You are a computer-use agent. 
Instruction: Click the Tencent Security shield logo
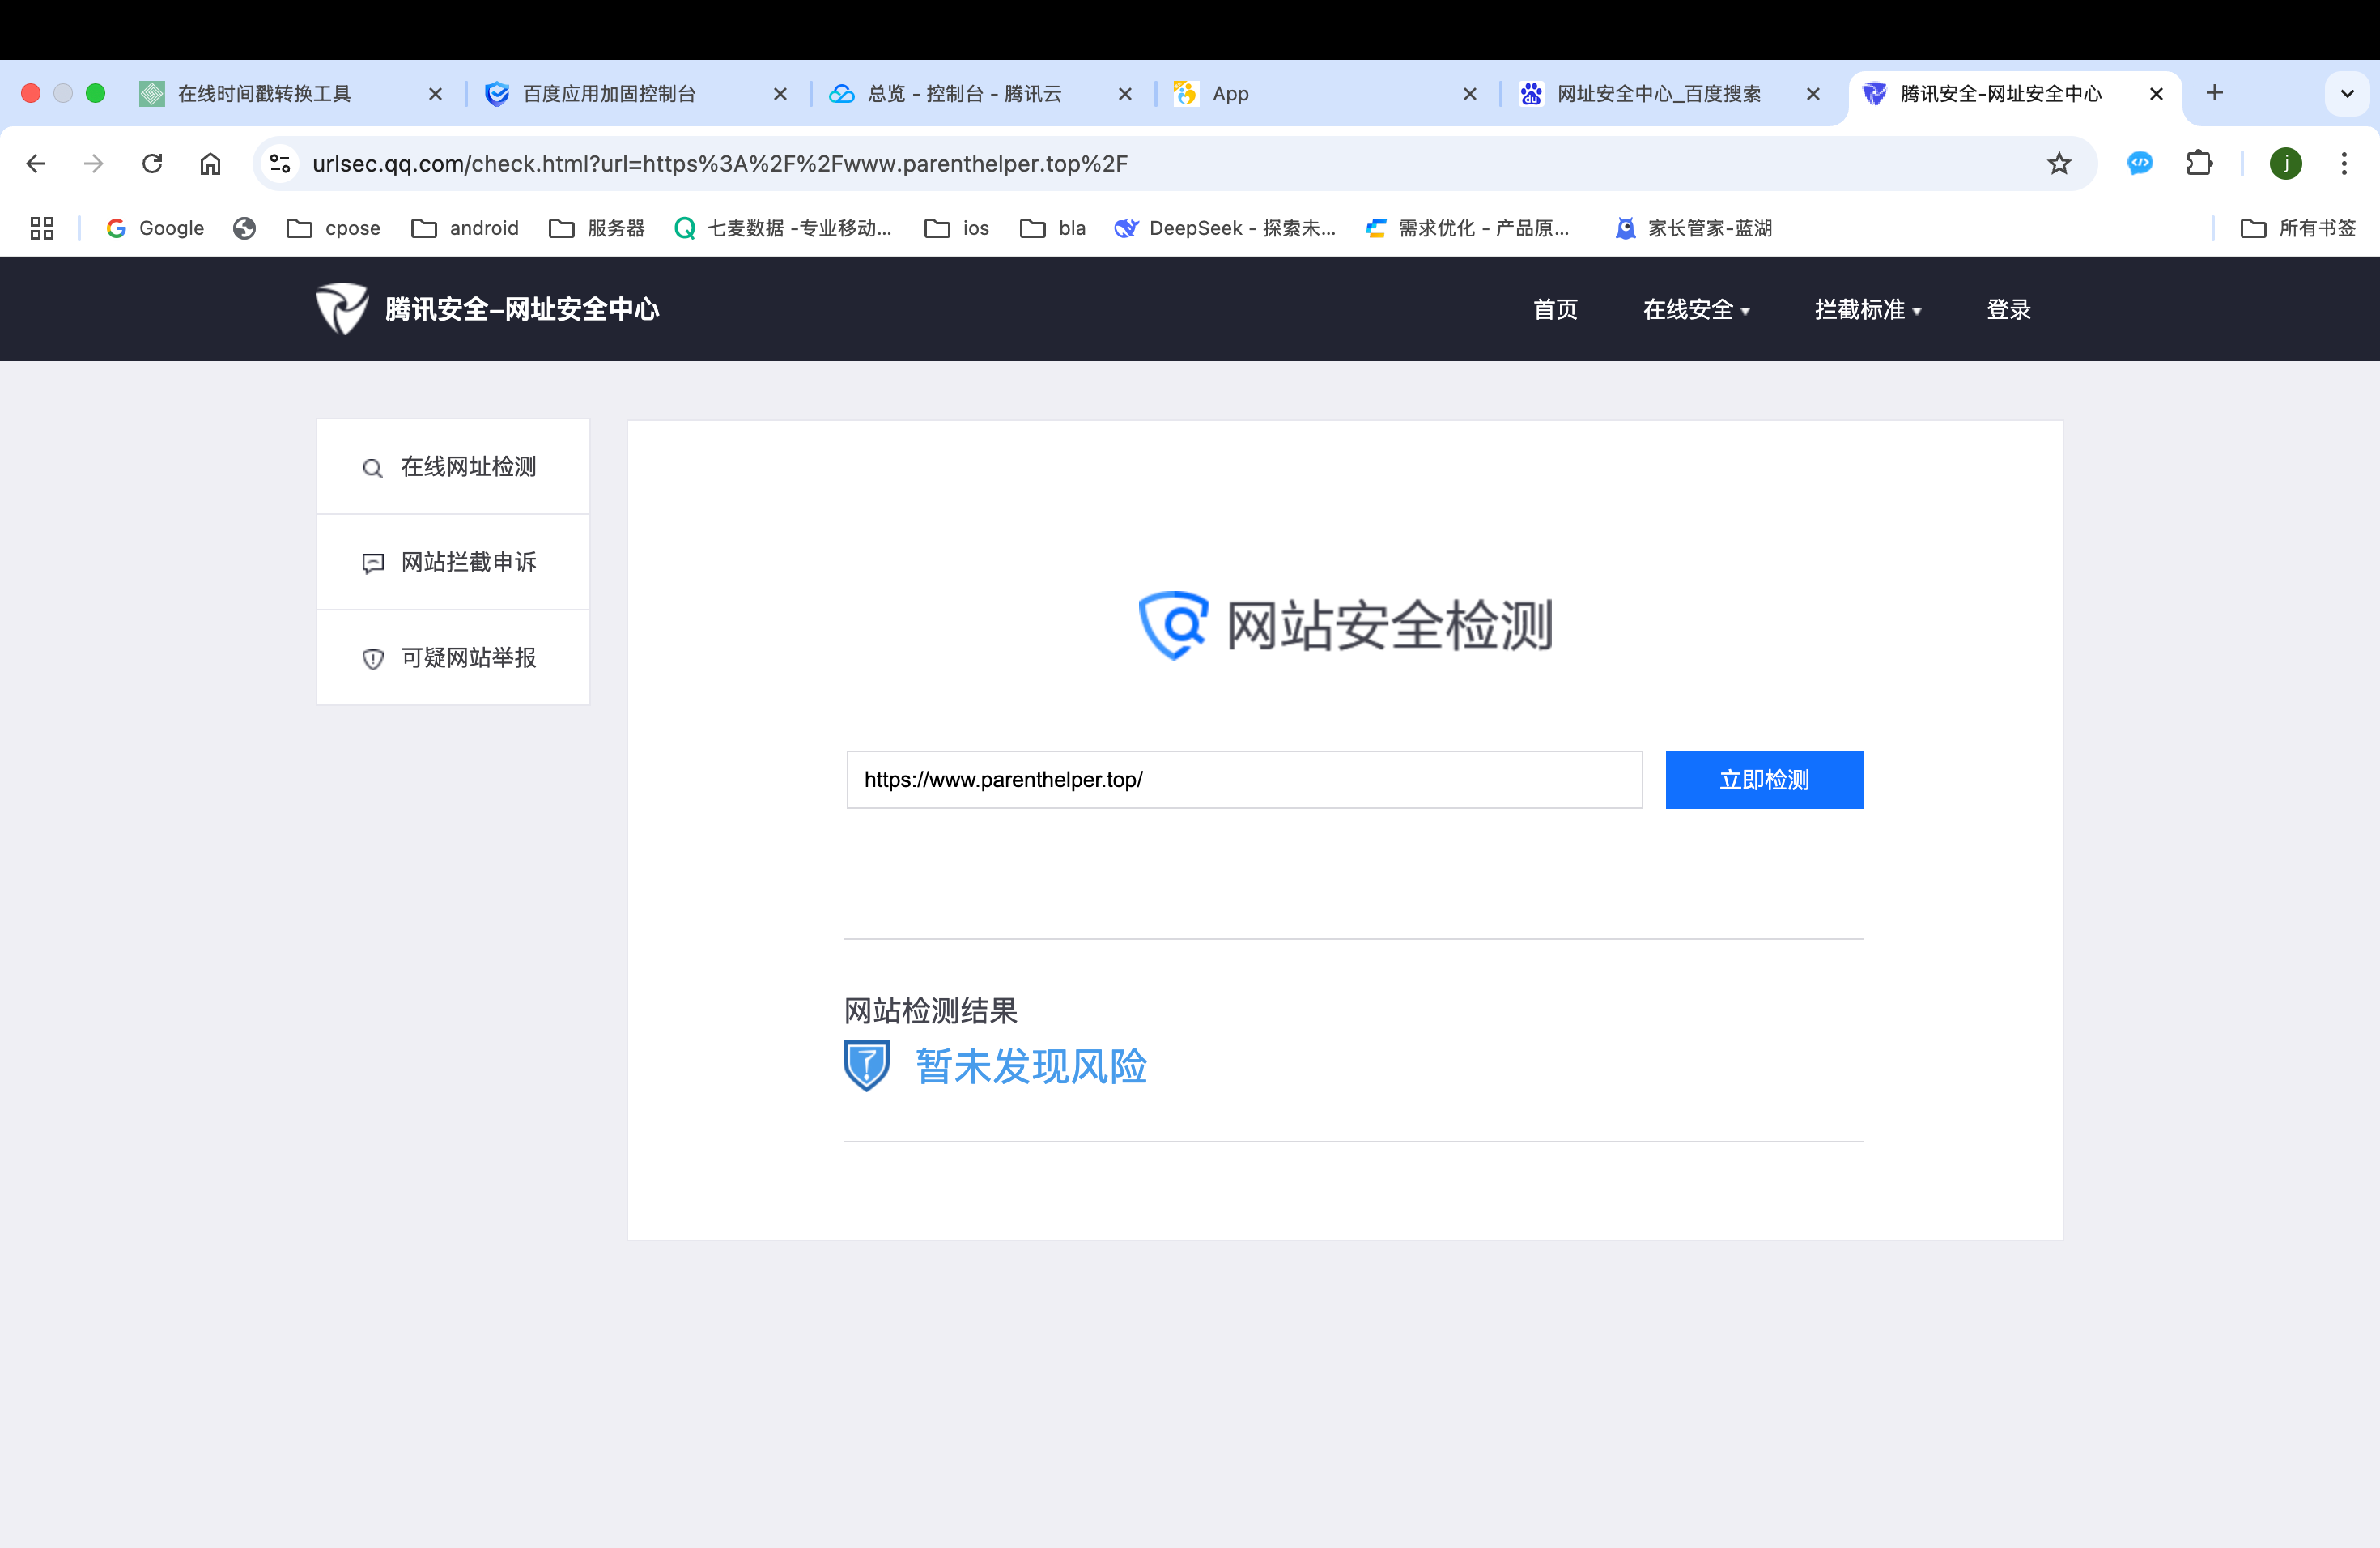click(342, 309)
